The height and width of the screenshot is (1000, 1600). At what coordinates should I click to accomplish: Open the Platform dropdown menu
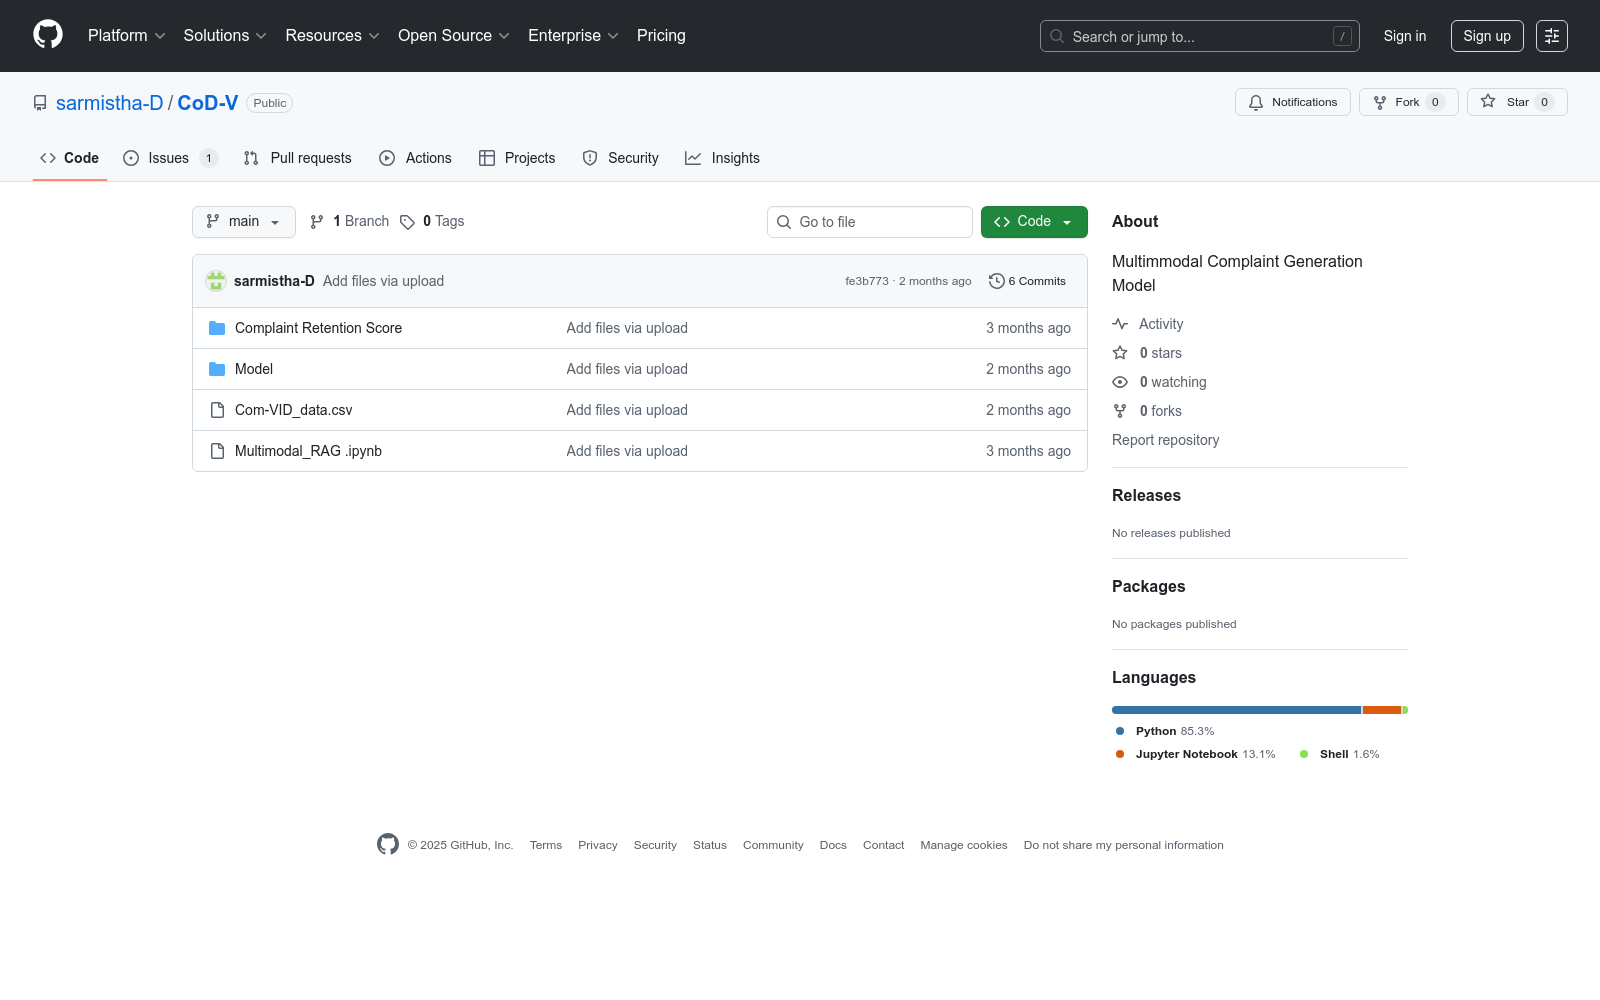126,35
